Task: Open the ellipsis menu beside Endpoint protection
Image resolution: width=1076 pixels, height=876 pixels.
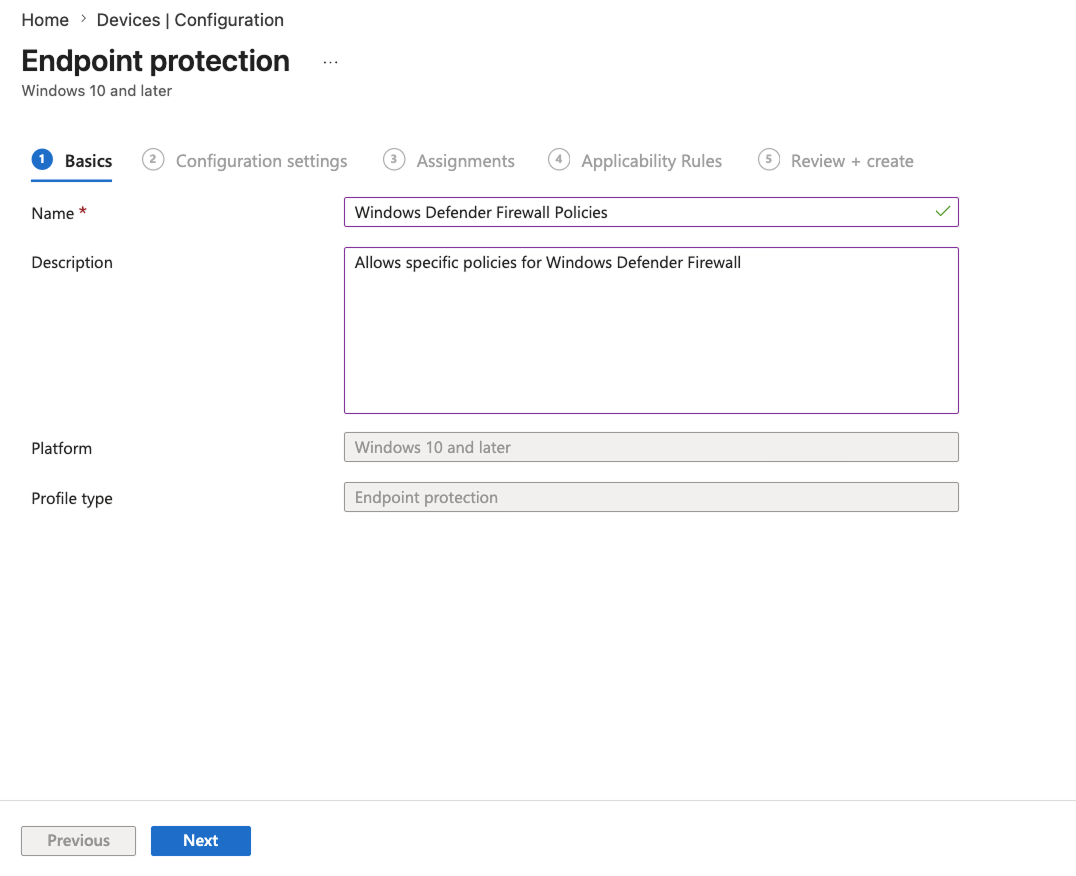Action: point(331,62)
